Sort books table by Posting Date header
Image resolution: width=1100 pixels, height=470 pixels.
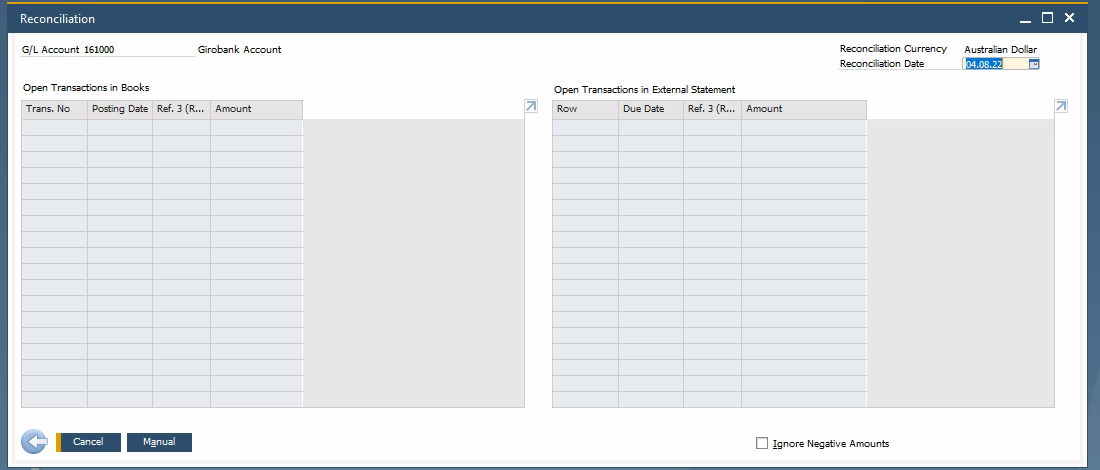click(120, 109)
